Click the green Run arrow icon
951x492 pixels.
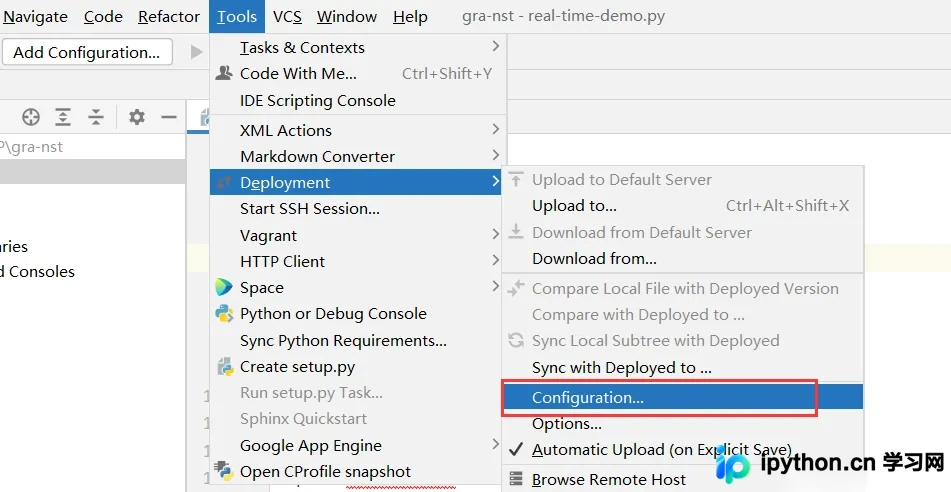[x=197, y=52]
